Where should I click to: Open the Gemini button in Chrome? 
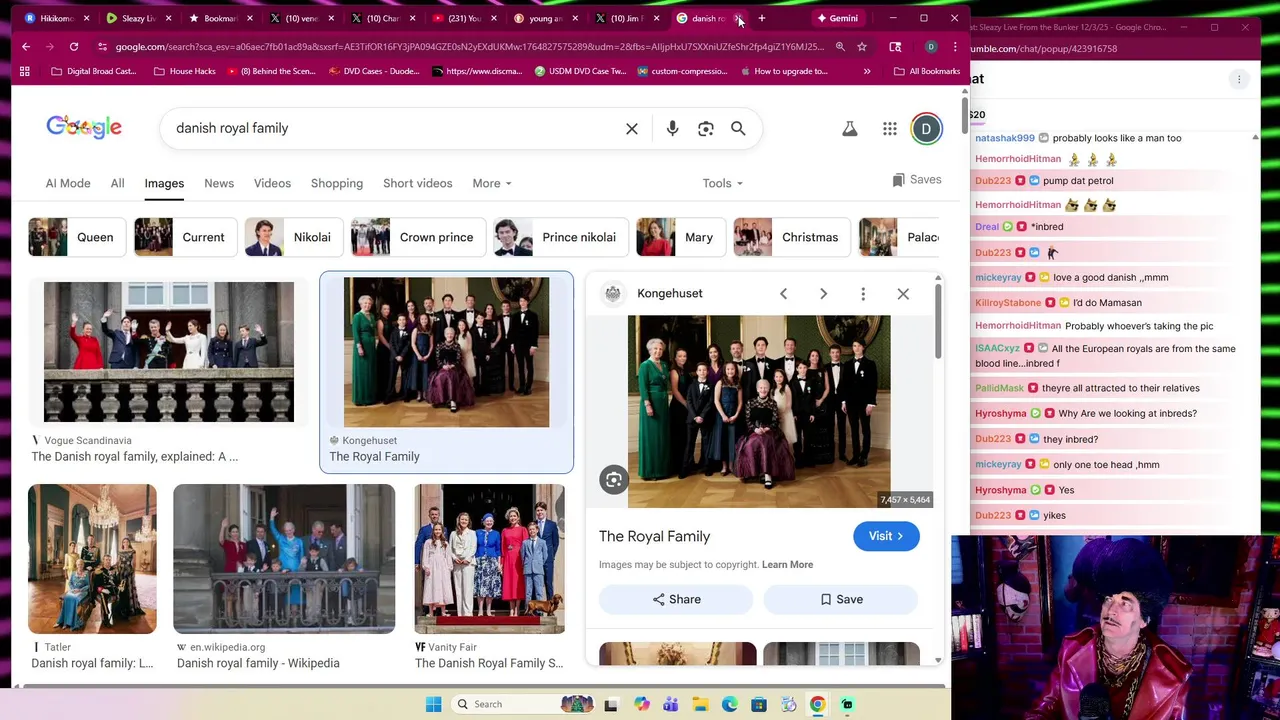pyautogui.click(x=838, y=18)
